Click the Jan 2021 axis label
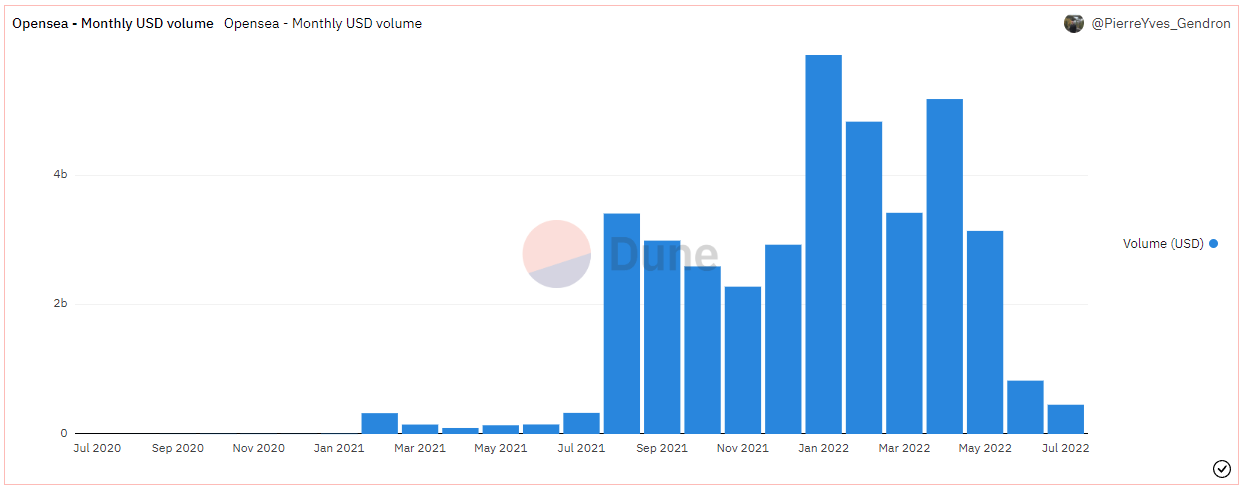 [x=339, y=448]
